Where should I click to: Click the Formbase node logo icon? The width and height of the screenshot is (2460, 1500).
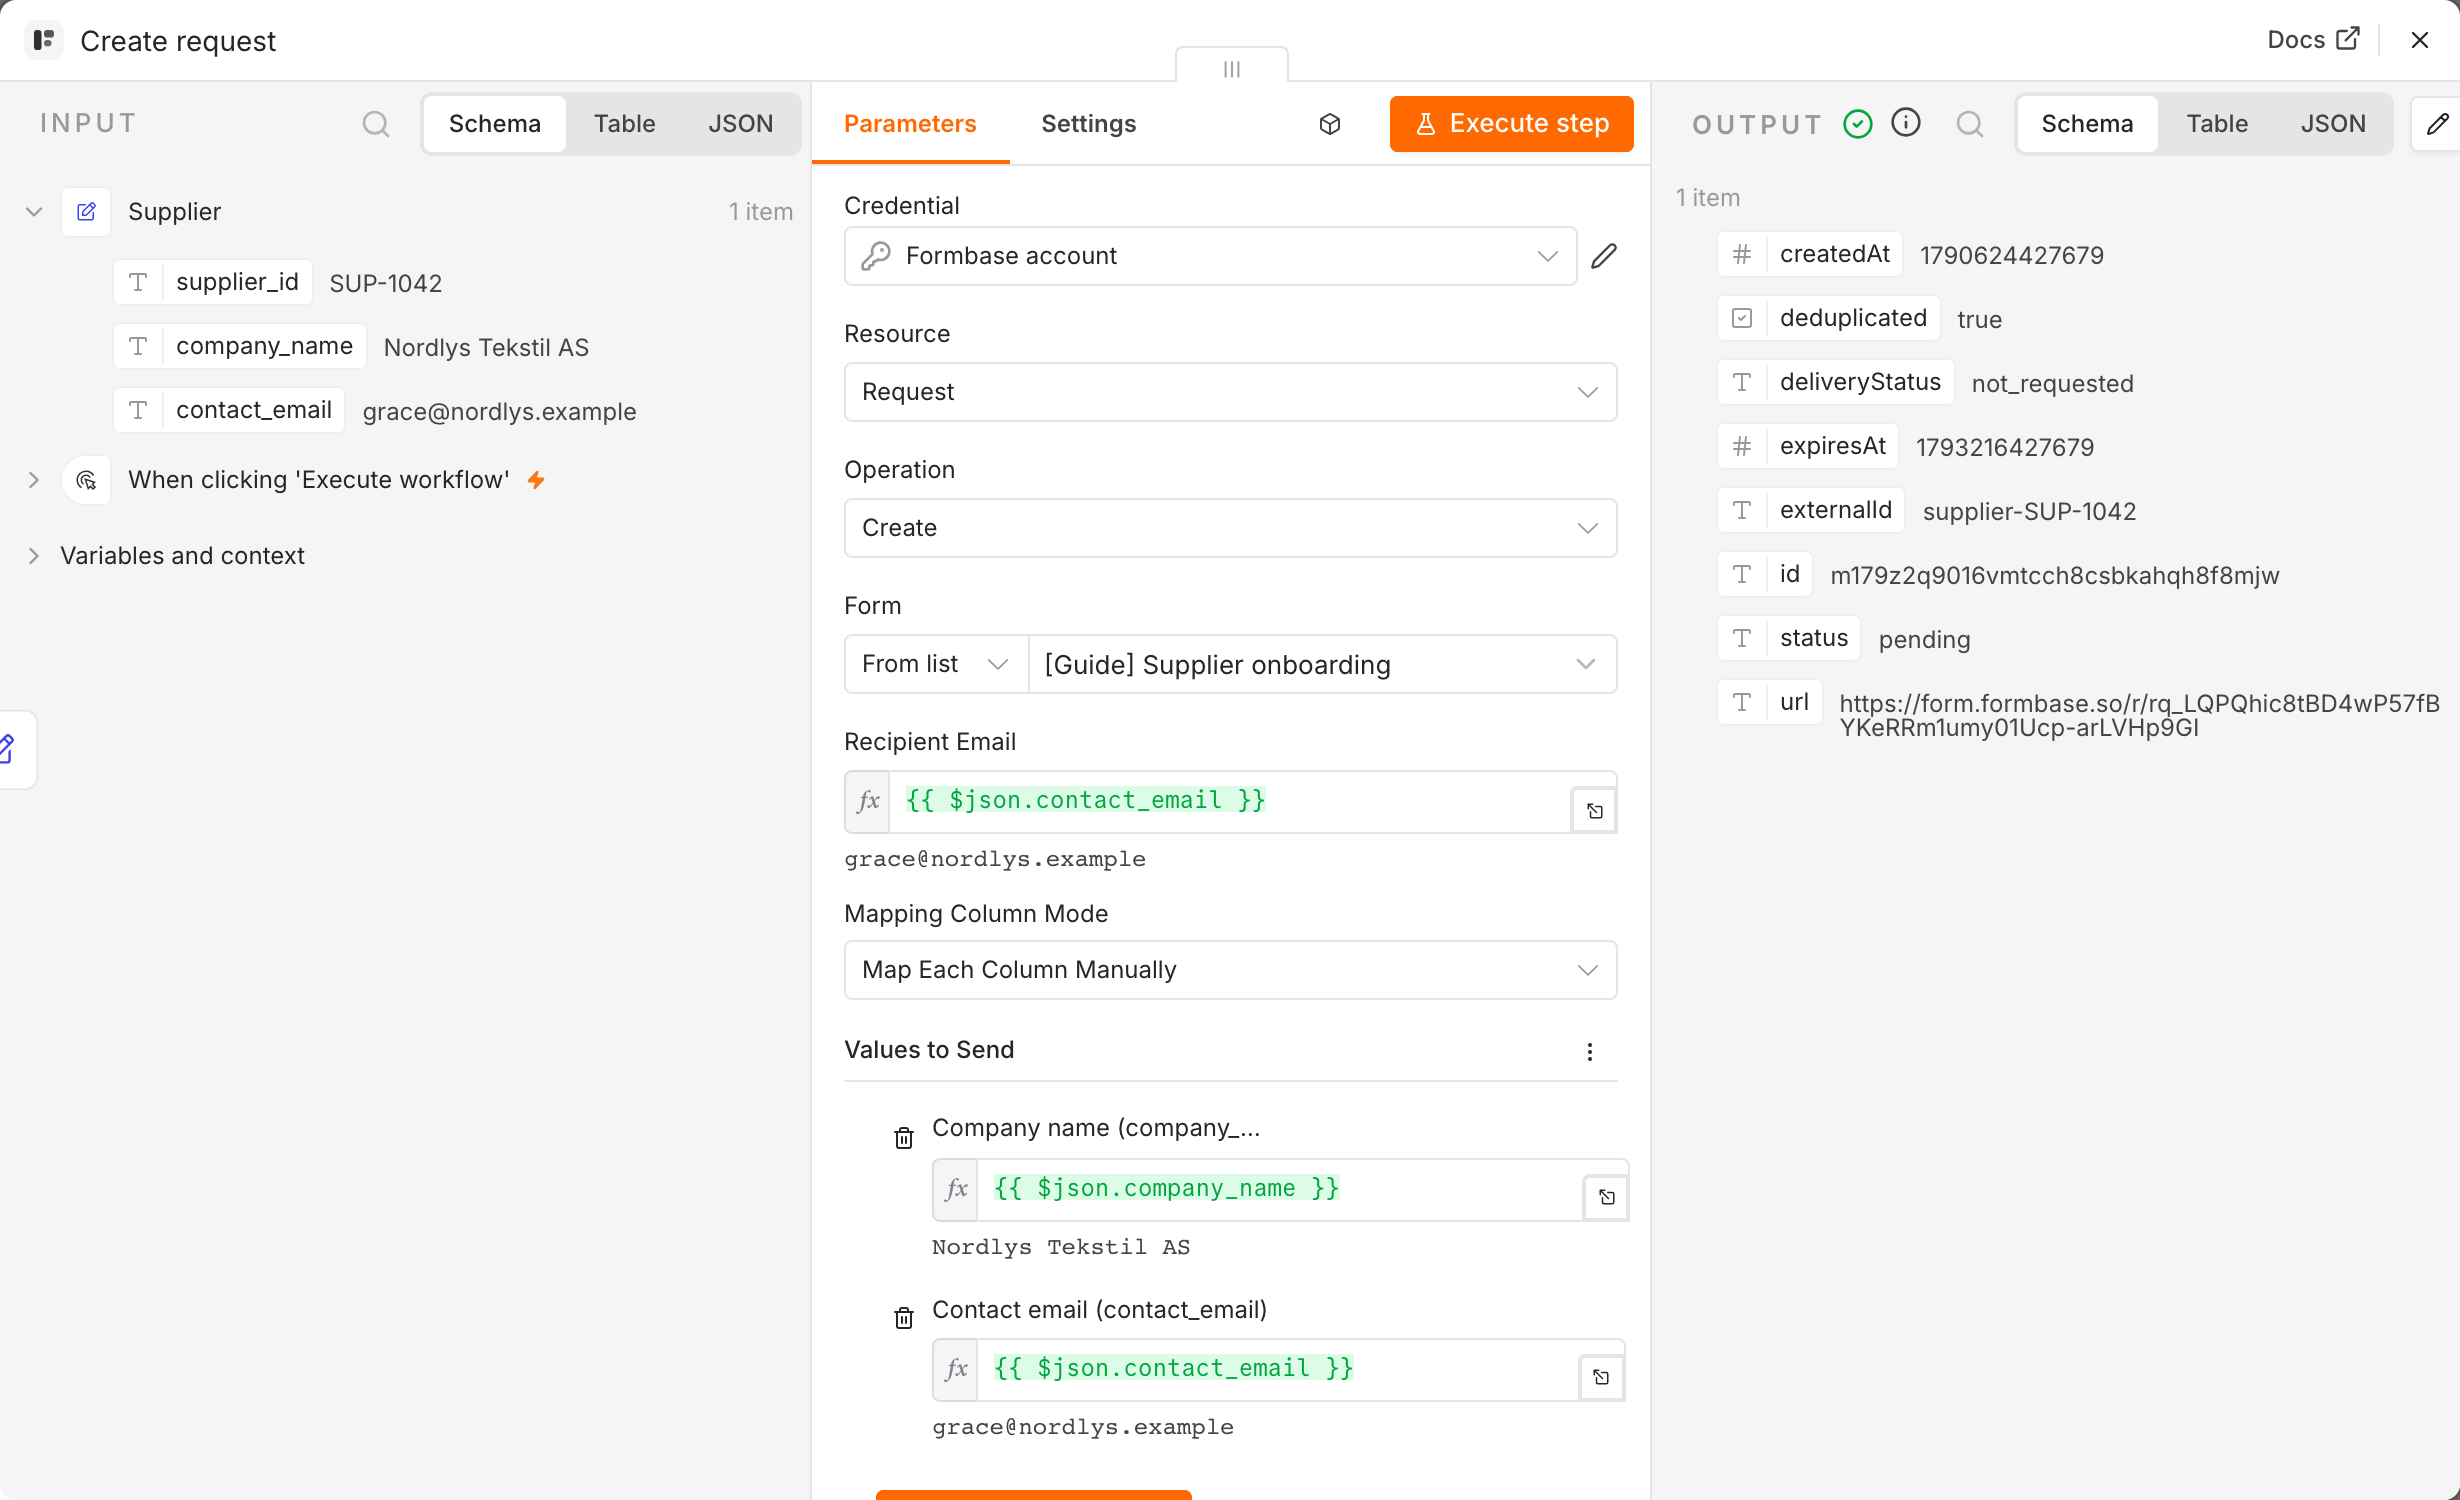pyautogui.click(x=43, y=40)
